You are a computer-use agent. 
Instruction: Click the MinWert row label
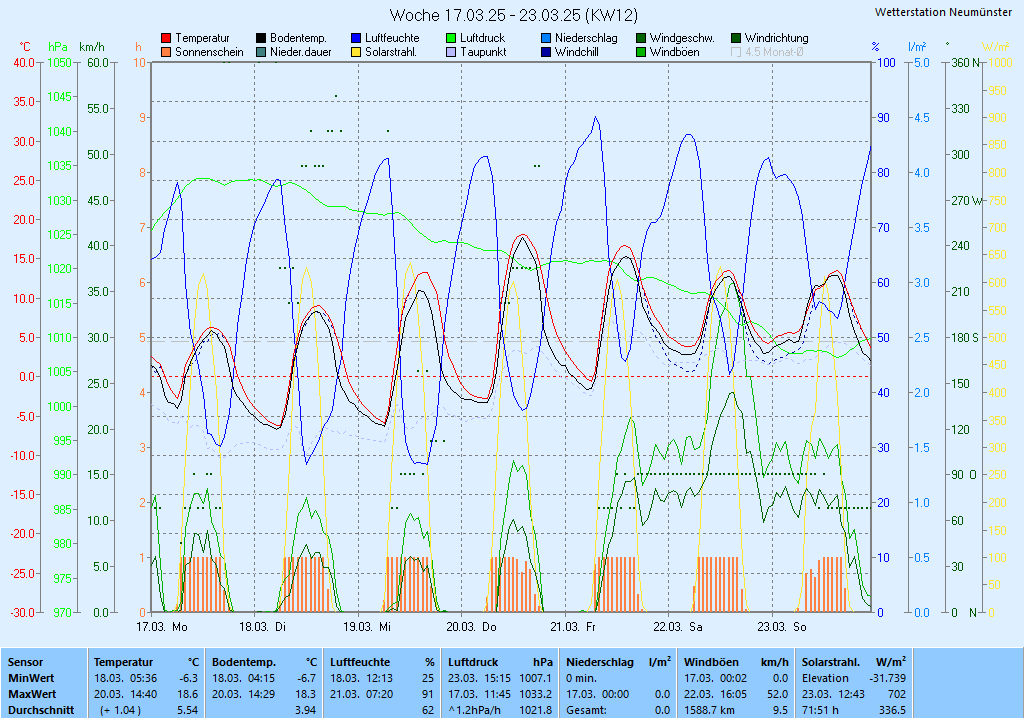click(31, 678)
